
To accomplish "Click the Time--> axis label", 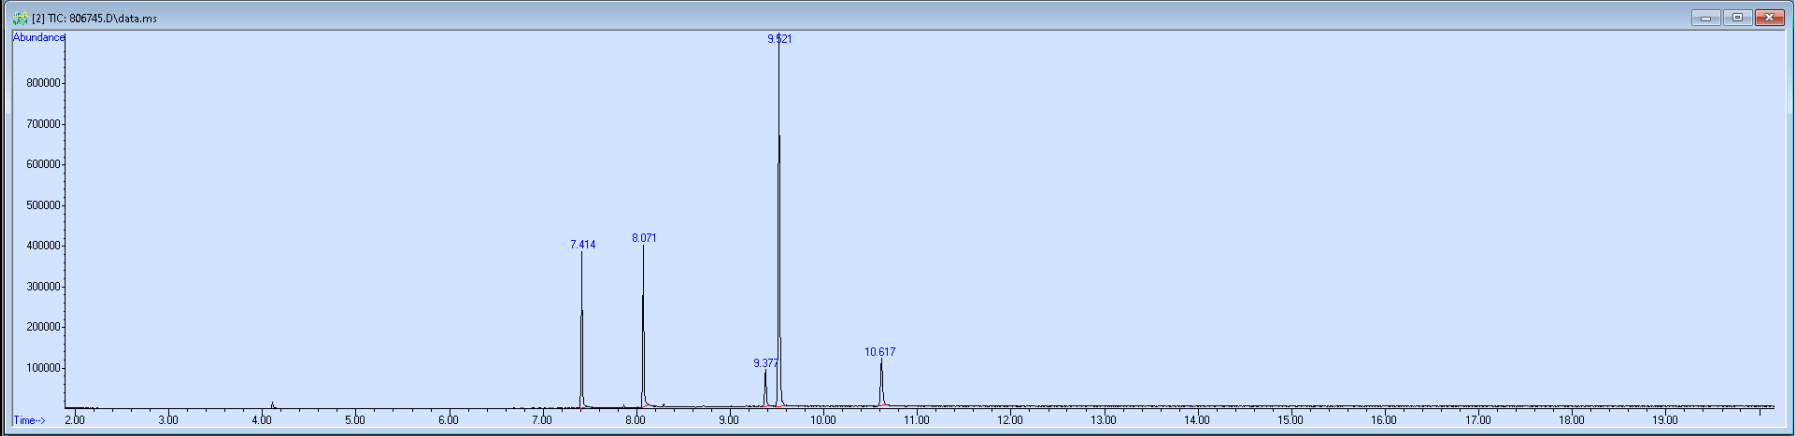I will pyautogui.click(x=29, y=420).
